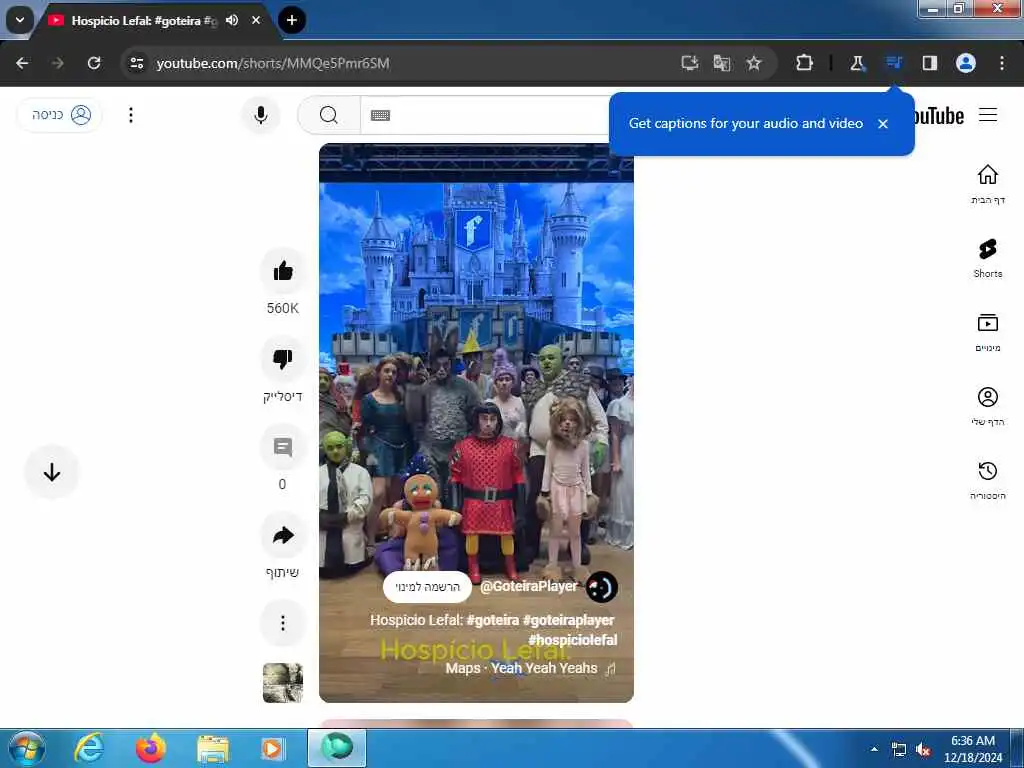Open more options for the Short
The width and height of the screenshot is (1024, 768).
pyautogui.click(x=283, y=623)
